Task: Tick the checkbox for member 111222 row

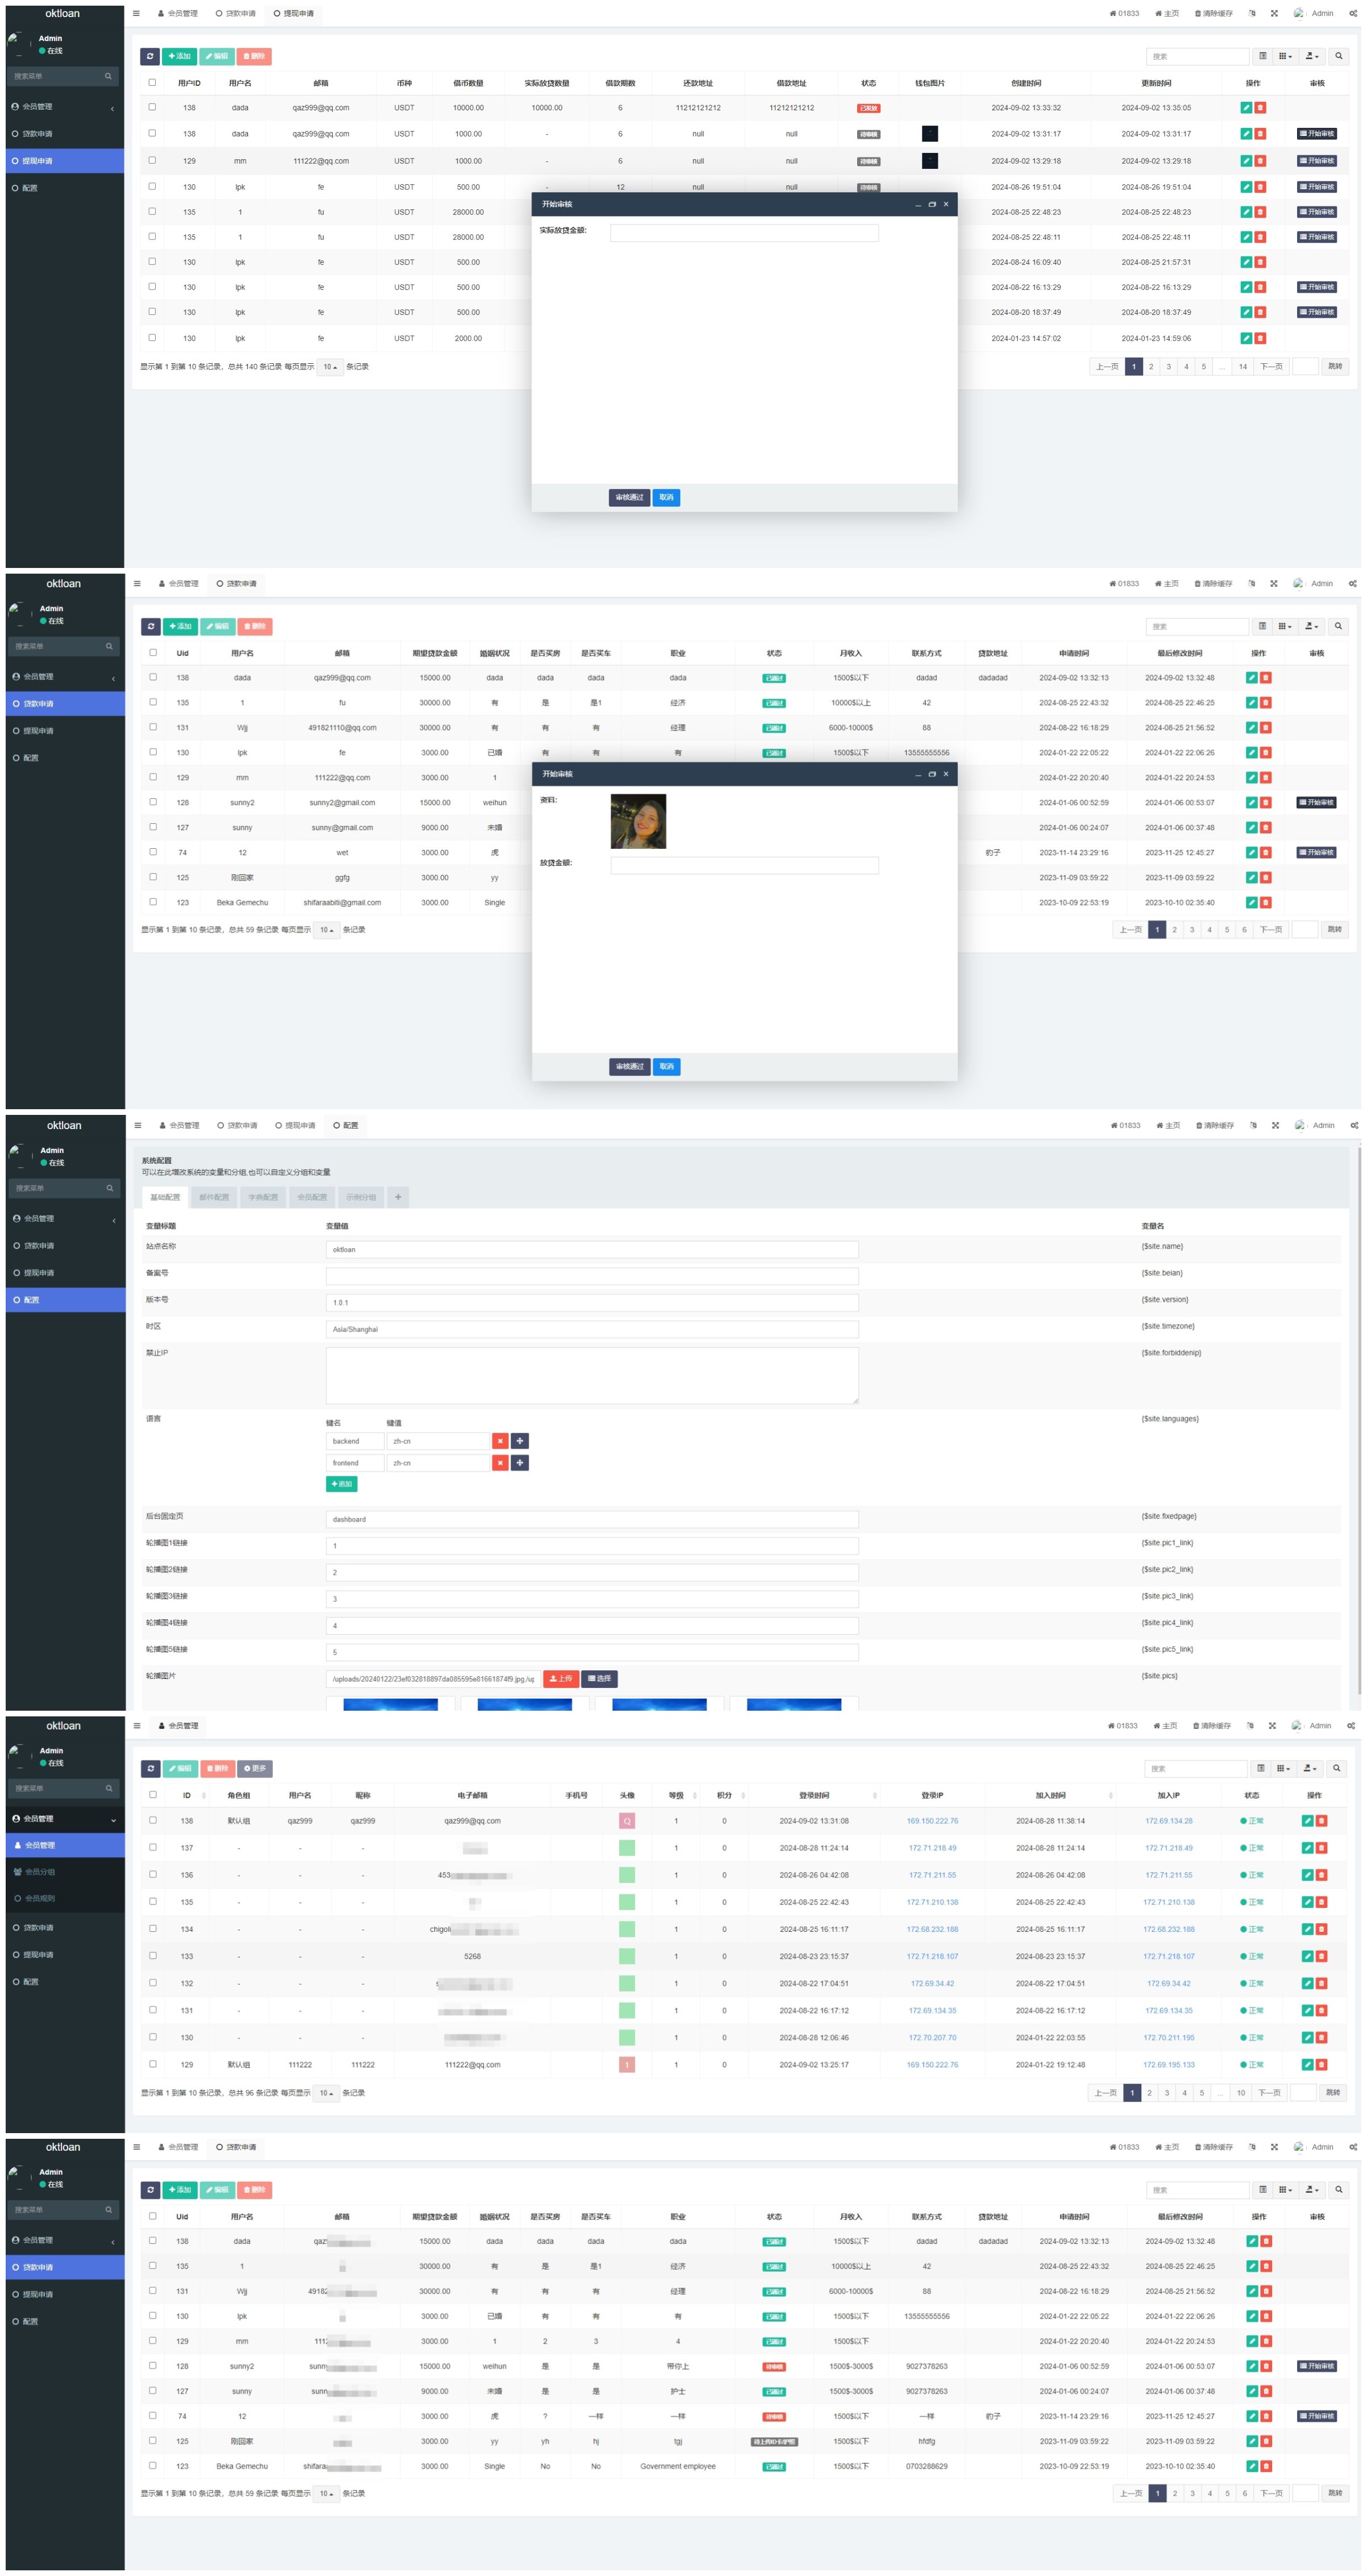Action: click(x=153, y=2063)
